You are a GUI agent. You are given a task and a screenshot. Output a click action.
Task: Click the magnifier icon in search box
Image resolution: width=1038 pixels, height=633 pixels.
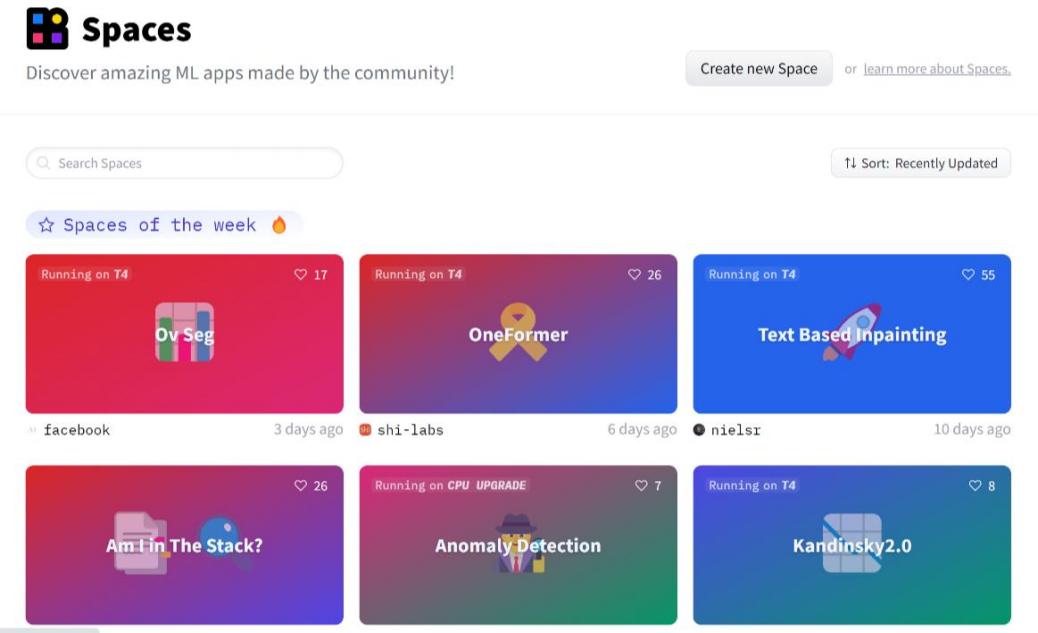pos(43,163)
